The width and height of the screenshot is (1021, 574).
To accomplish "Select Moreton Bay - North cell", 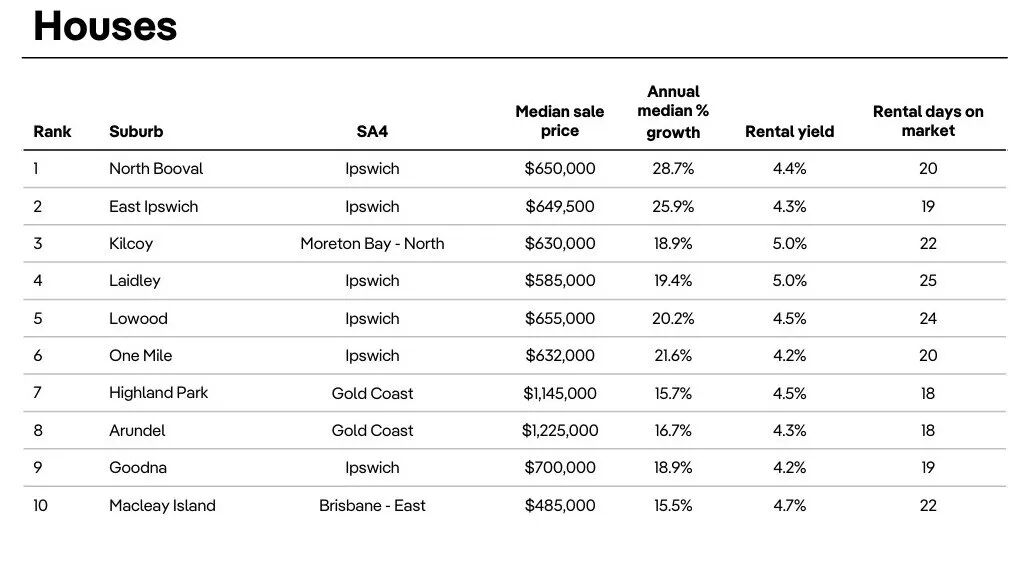I will point(372,244).
